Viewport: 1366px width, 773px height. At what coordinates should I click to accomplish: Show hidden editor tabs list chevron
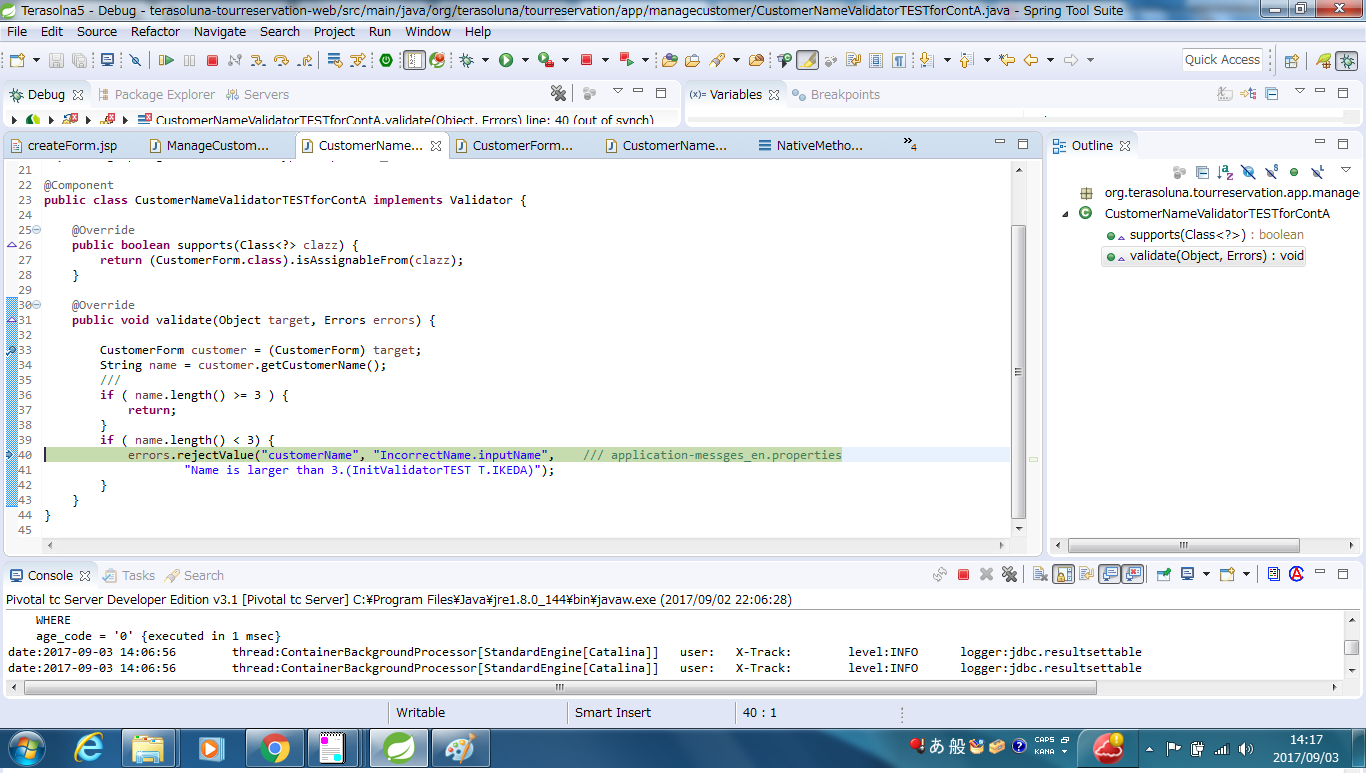[910, 144]
